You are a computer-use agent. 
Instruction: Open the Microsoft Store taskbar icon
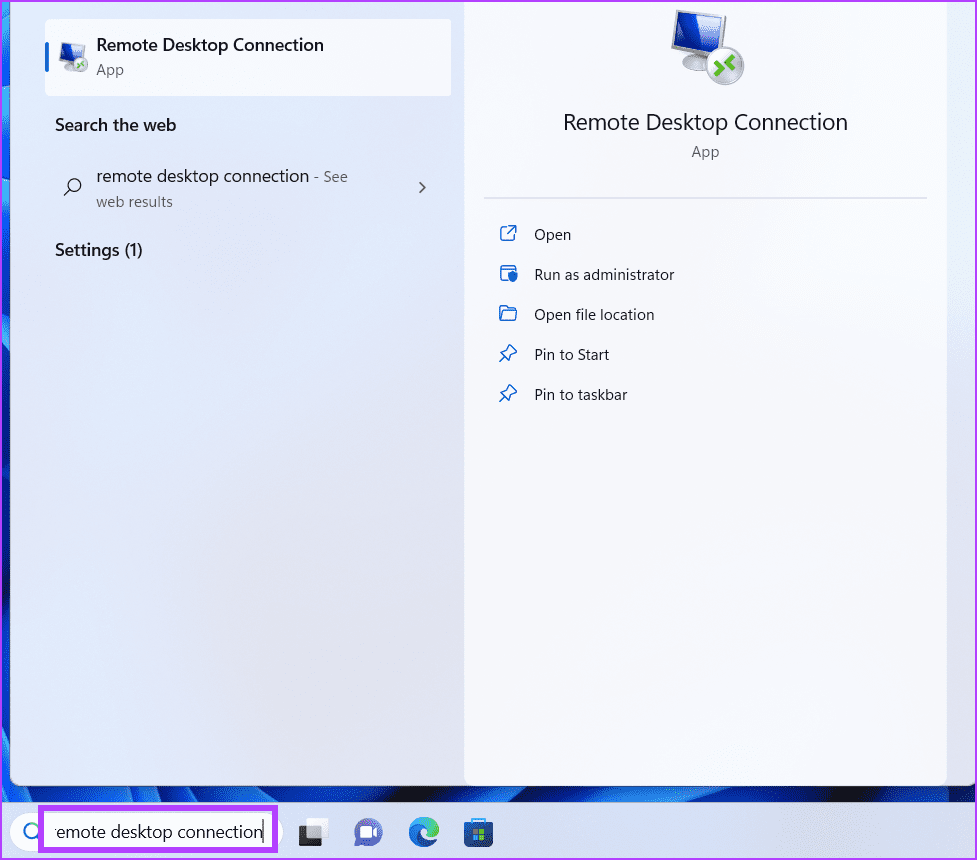click(x=479, y=833)
